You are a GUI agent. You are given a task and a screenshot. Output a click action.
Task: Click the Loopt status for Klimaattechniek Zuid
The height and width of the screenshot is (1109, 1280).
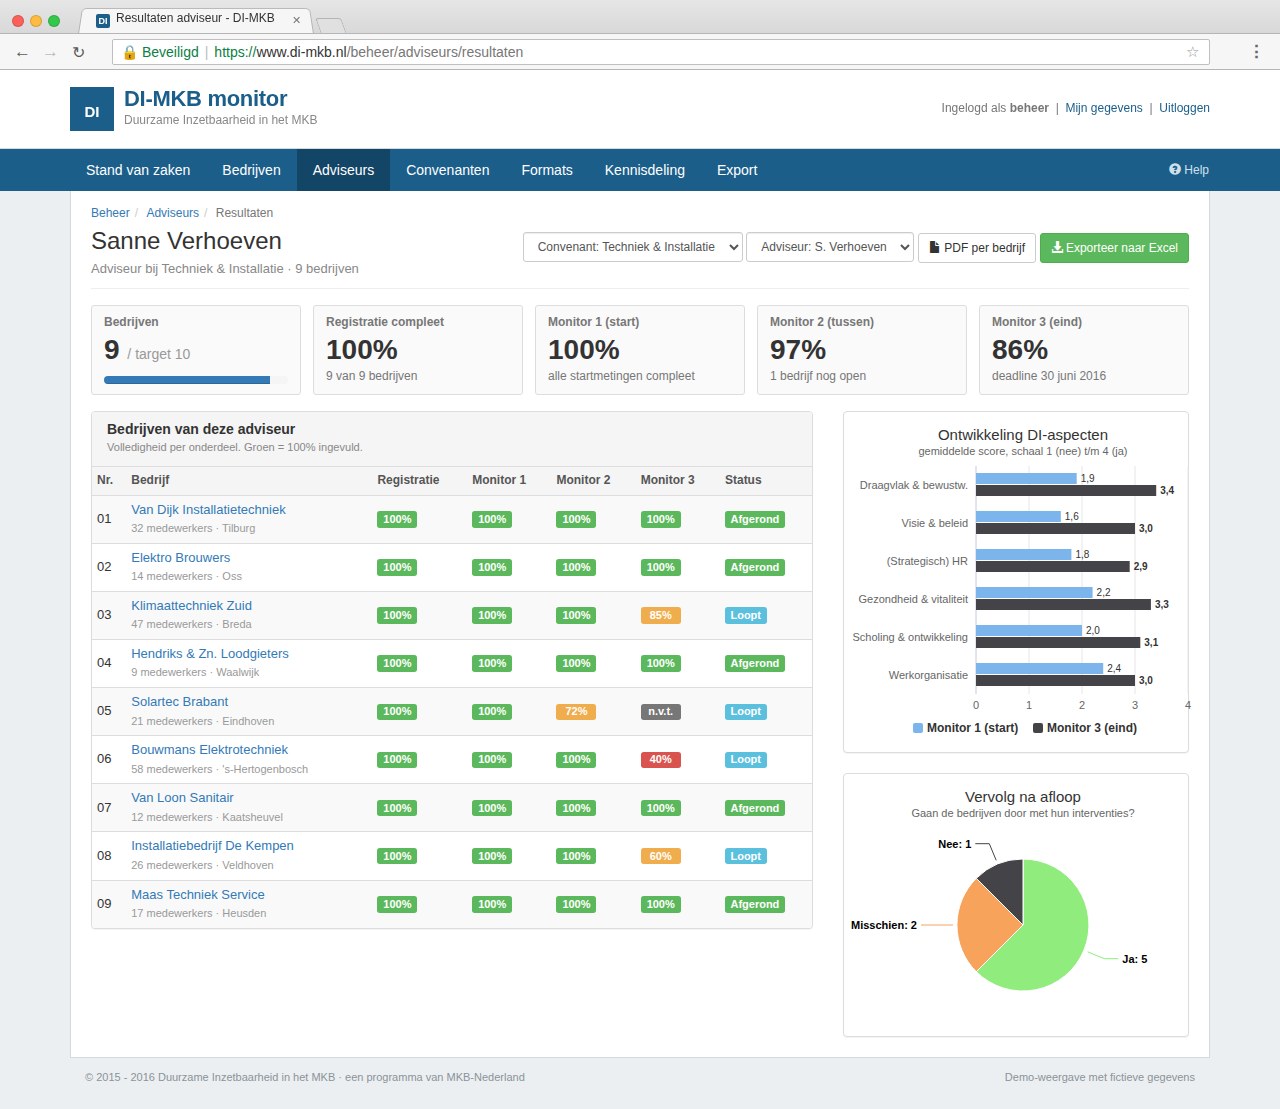(x=745, y=615)
